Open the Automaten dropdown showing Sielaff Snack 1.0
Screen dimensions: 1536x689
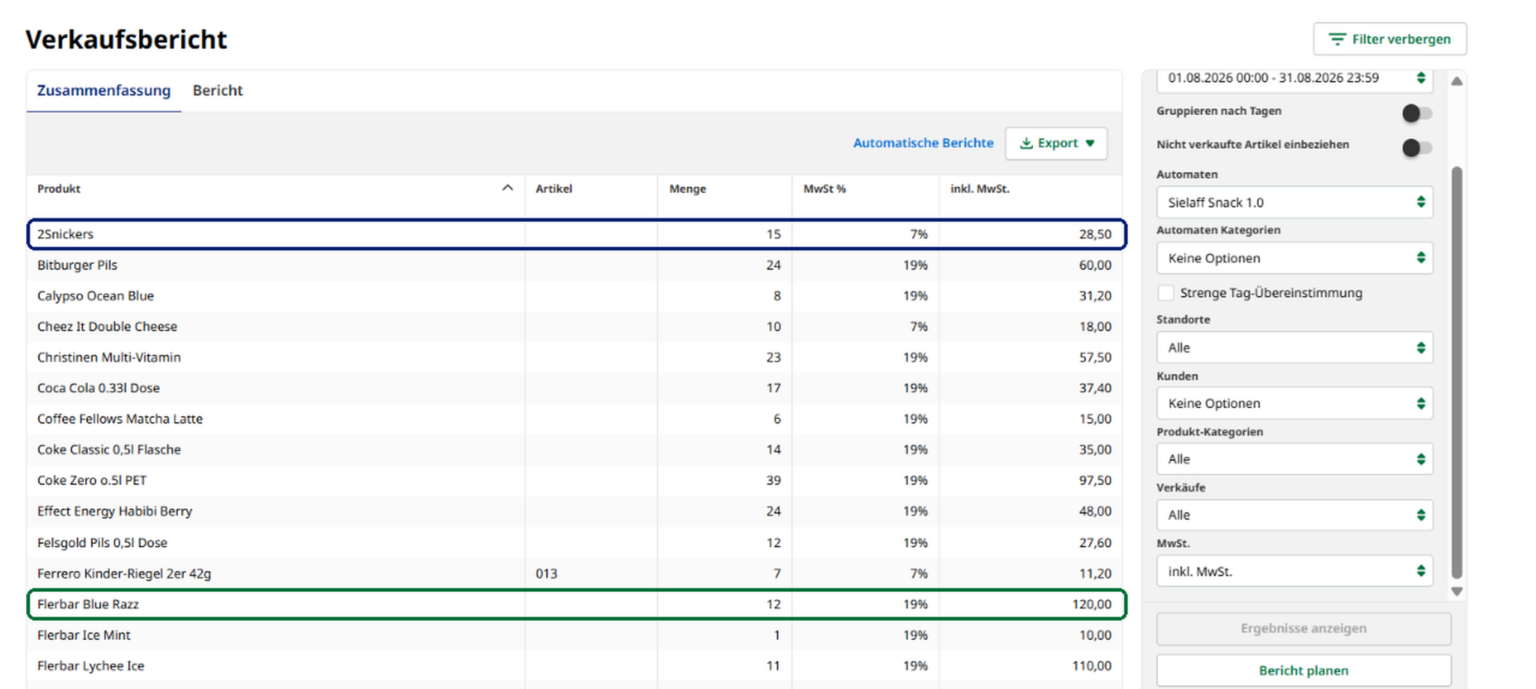click(1295, 202)
